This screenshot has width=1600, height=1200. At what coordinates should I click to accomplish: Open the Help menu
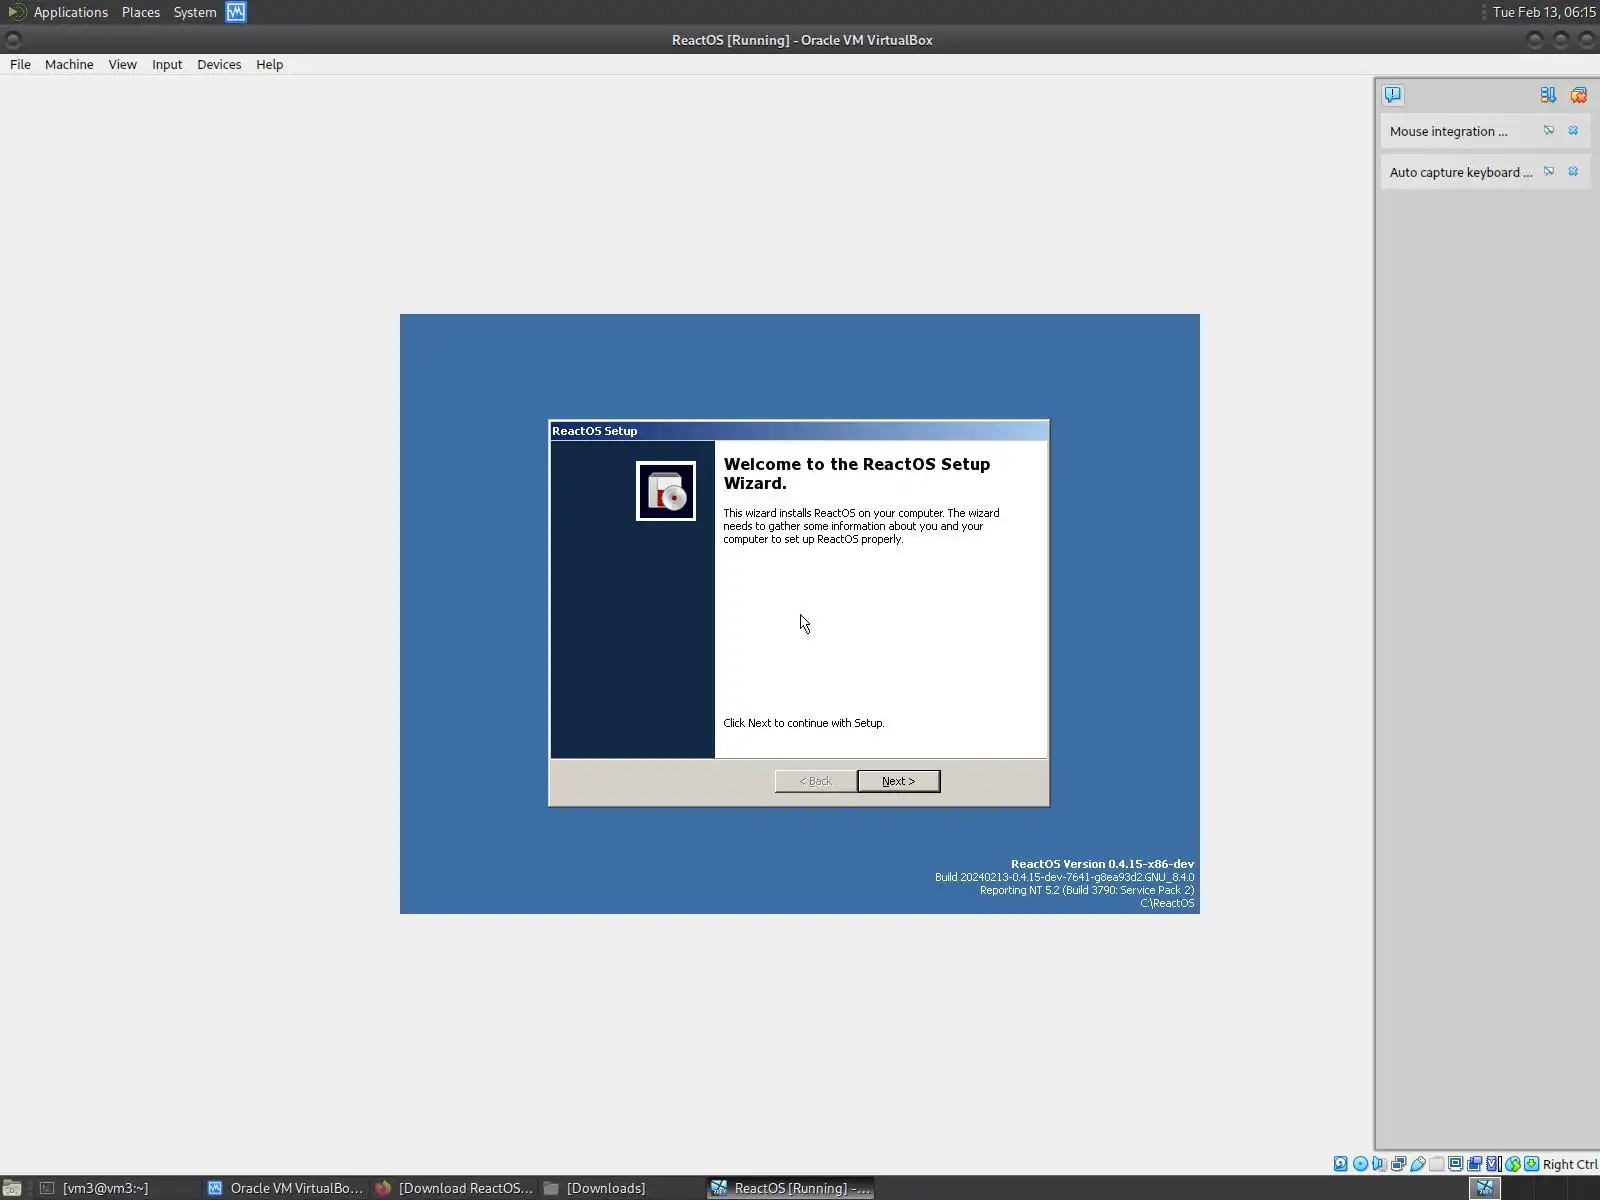(270, 64)
